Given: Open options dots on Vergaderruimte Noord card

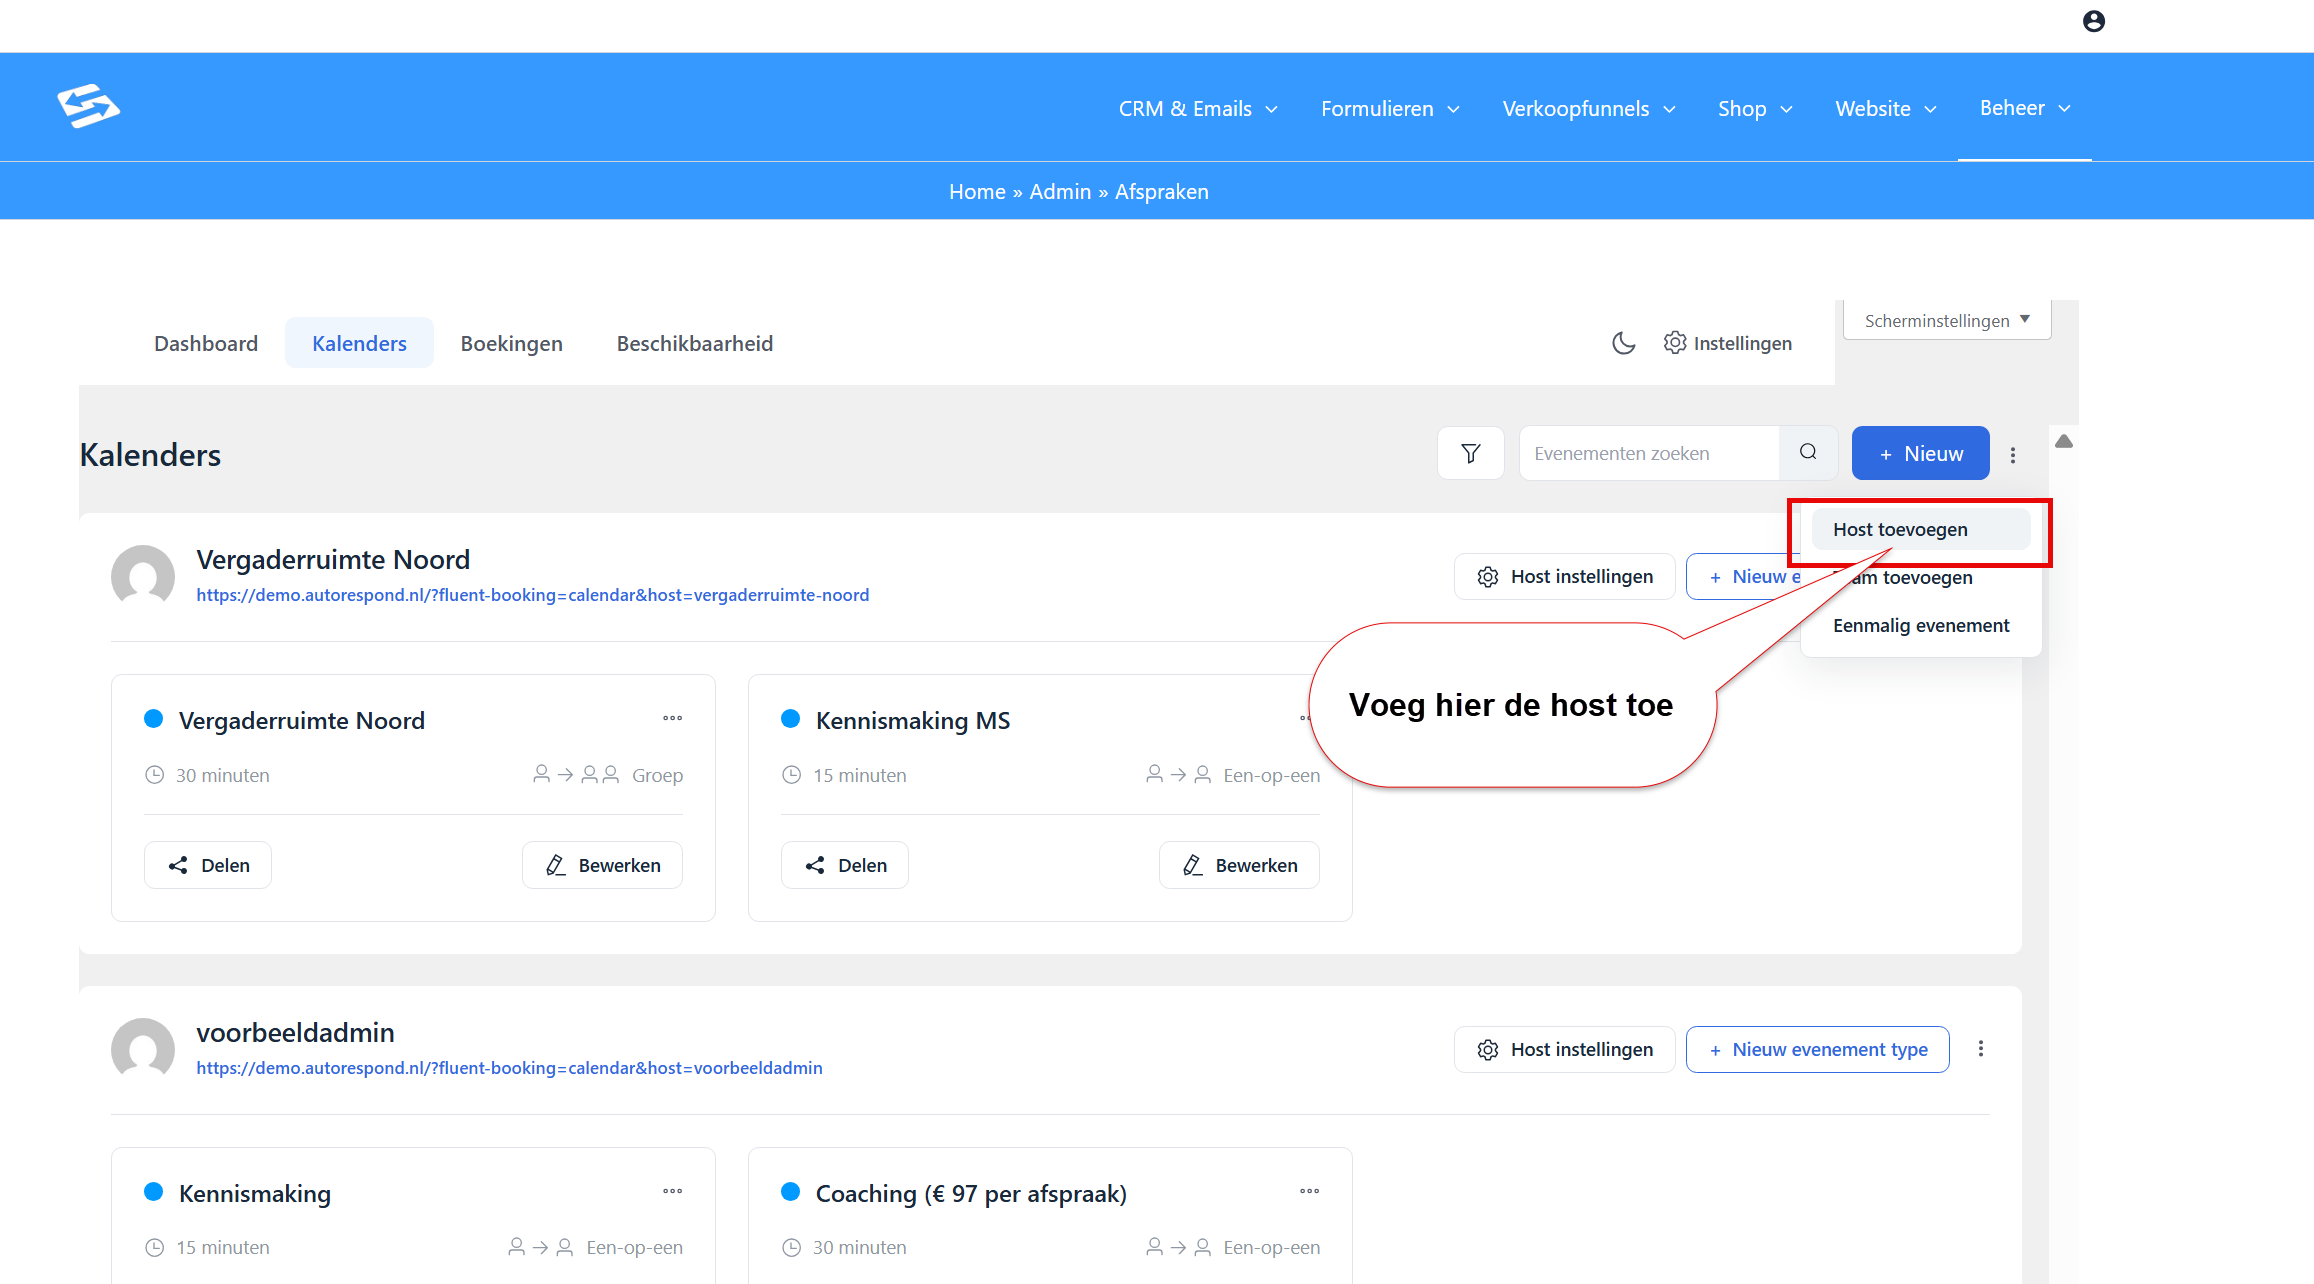Looking at the screenshot, I should [x=673, y=718].
